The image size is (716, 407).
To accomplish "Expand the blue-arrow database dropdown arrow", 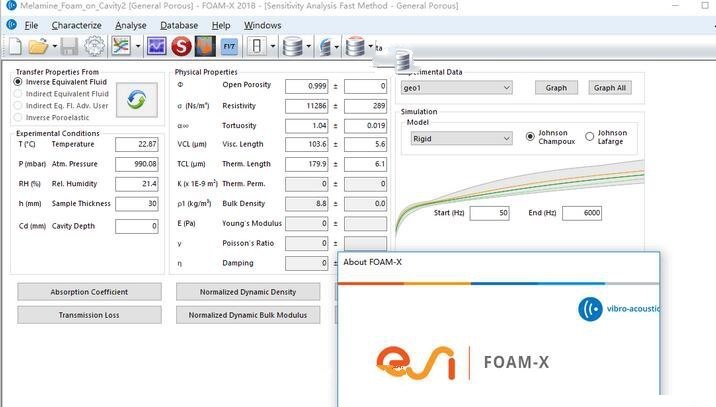I will point(337,47).
